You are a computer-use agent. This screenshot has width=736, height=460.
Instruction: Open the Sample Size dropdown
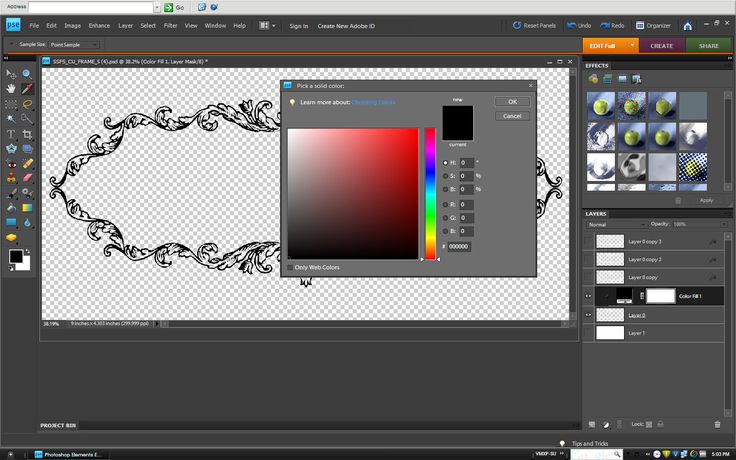pos(76,45)
